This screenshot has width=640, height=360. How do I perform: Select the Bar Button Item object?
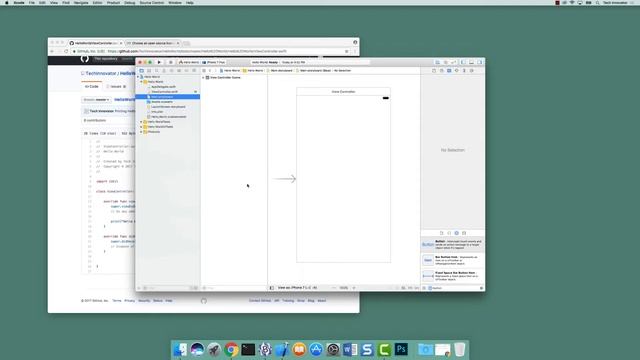[x=453, y=260]
